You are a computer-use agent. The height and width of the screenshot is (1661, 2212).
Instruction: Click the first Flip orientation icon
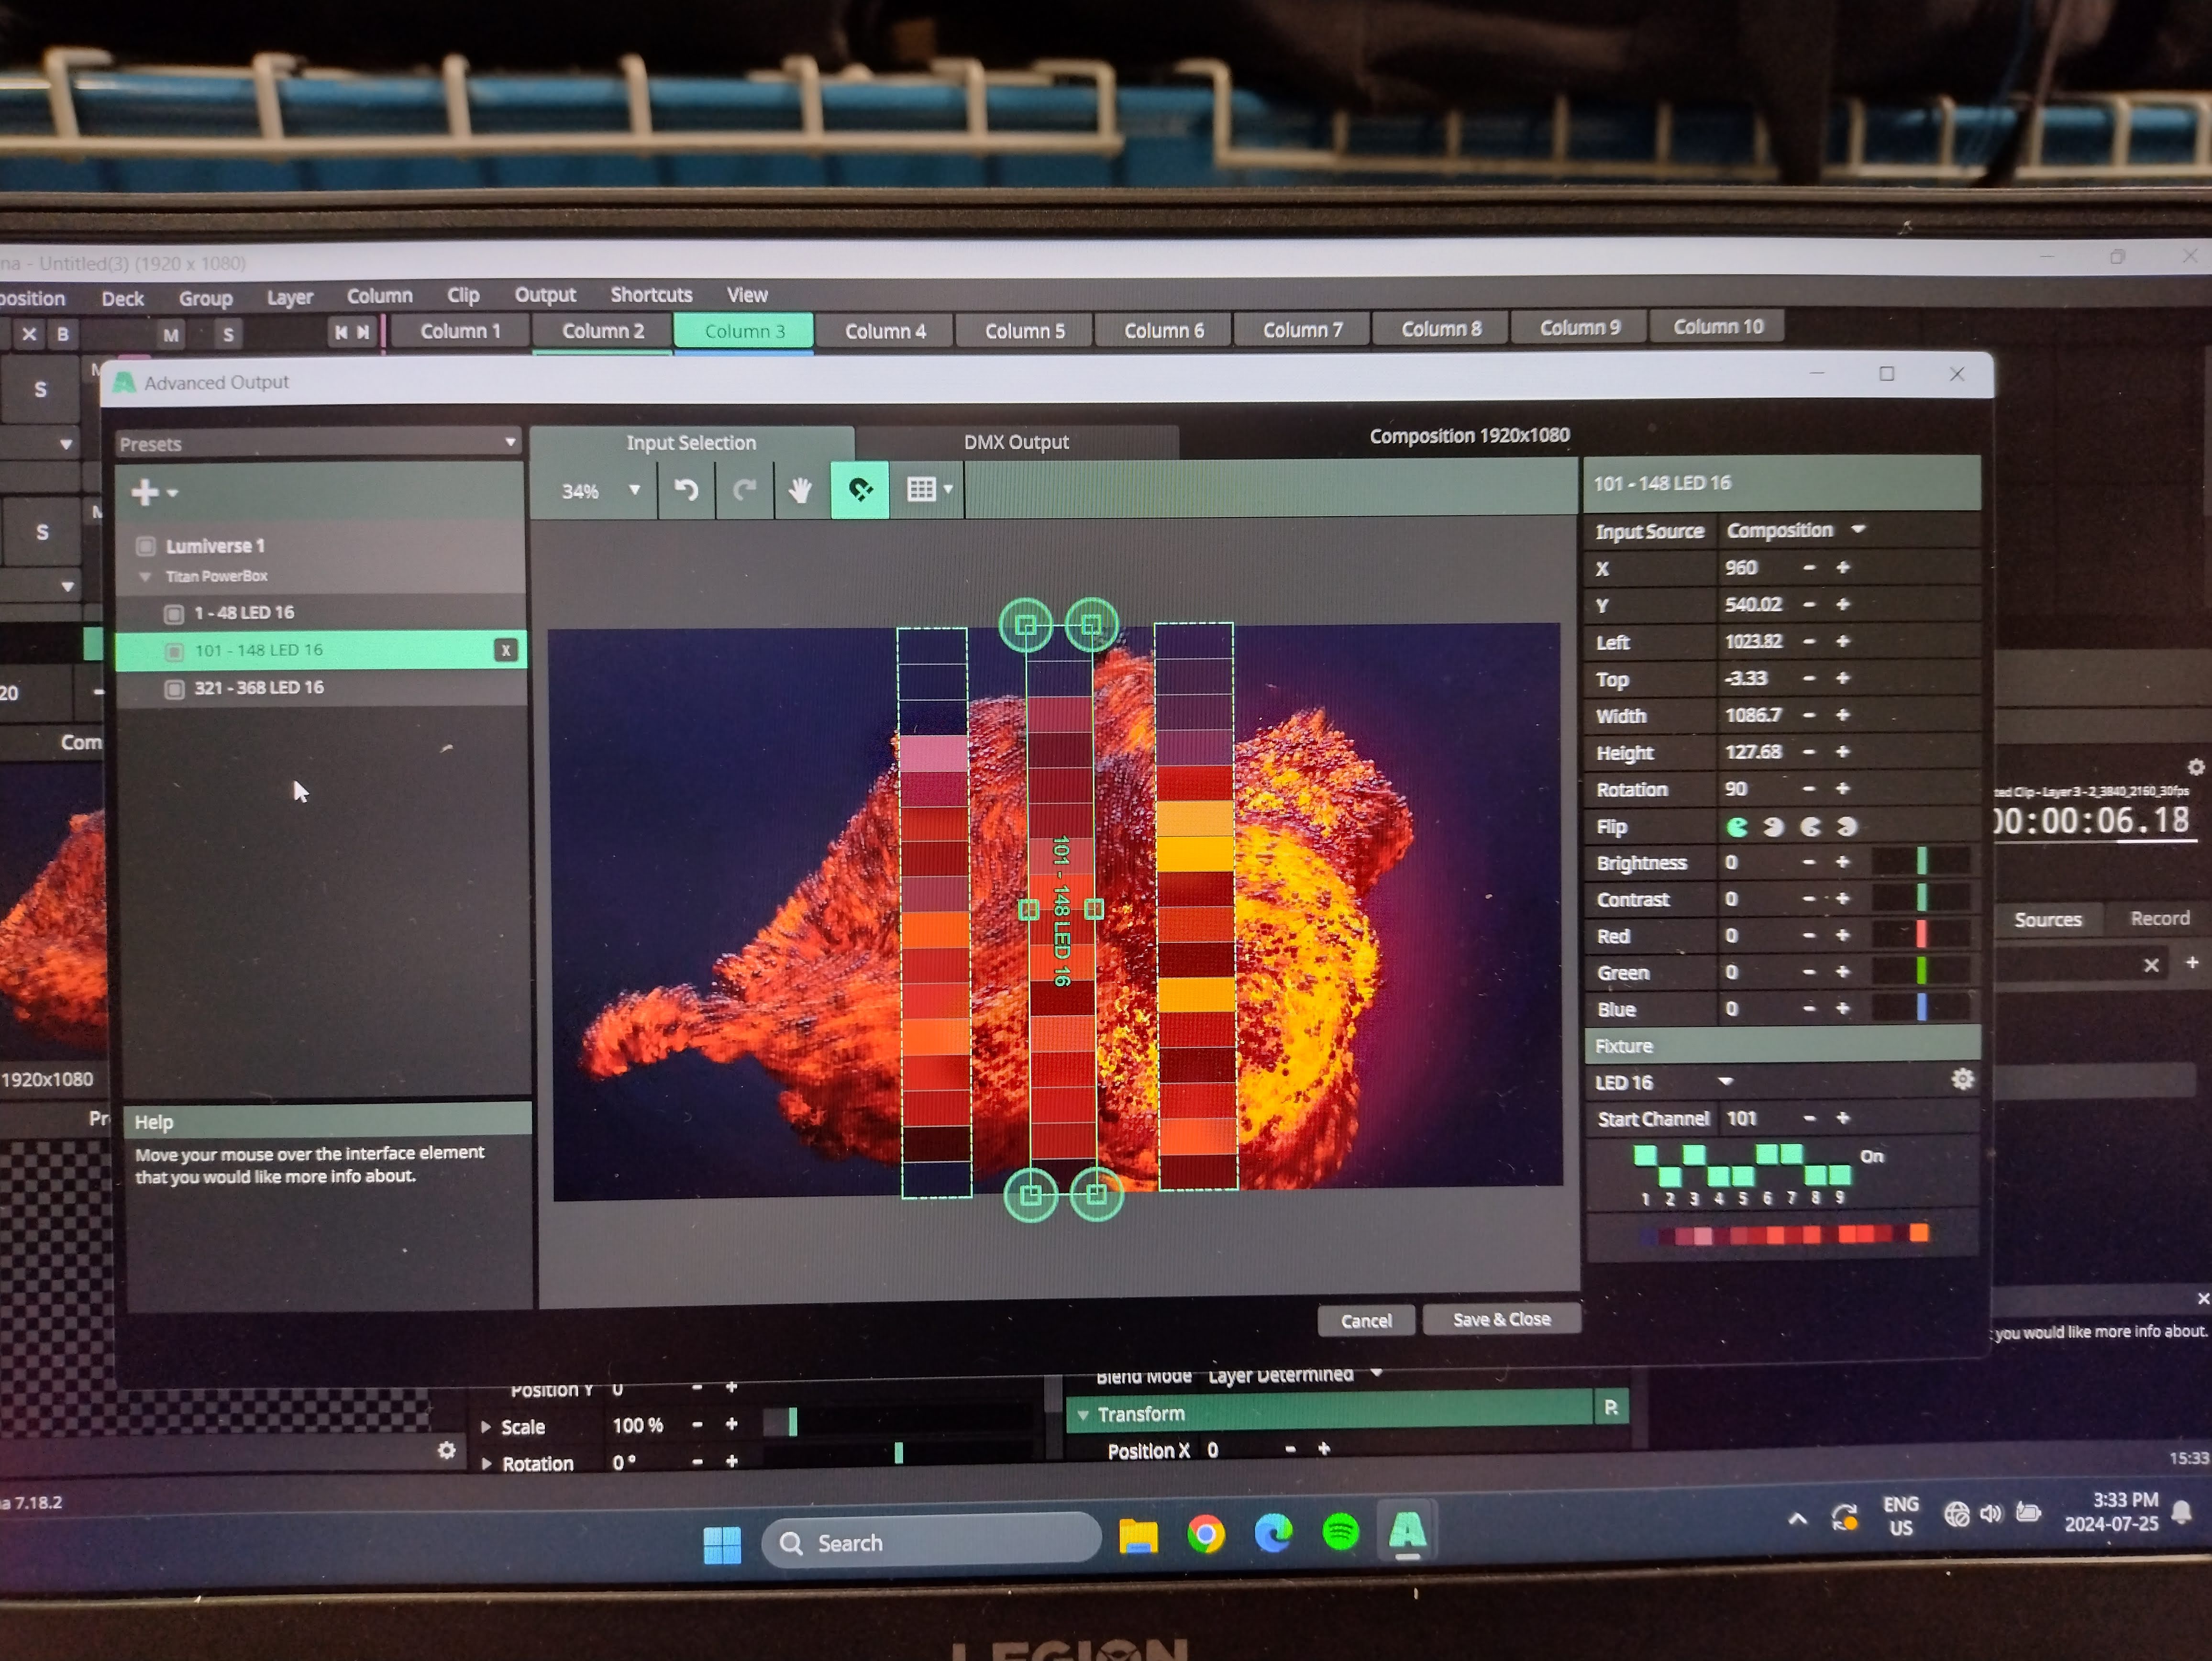coord(1738,827)
